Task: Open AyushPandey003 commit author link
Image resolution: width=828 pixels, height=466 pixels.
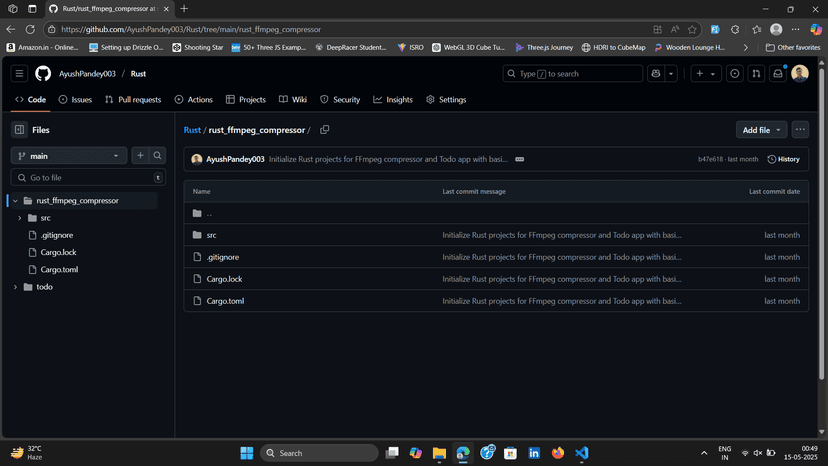Action: click(235, 159)
